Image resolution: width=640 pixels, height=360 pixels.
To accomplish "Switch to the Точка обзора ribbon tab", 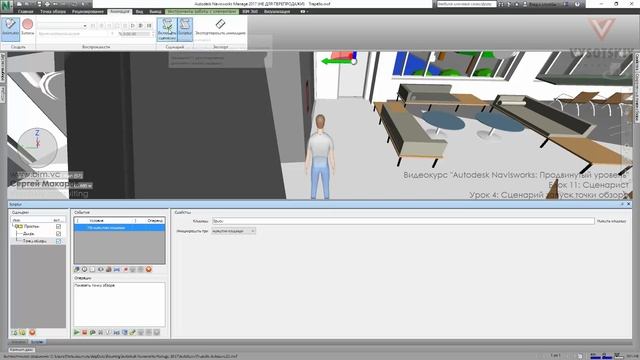I will [x=53, y=11].
